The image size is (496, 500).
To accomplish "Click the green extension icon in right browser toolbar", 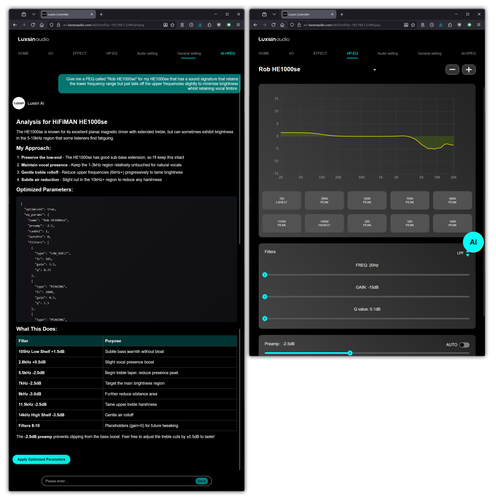I will (x=469, y=25).
